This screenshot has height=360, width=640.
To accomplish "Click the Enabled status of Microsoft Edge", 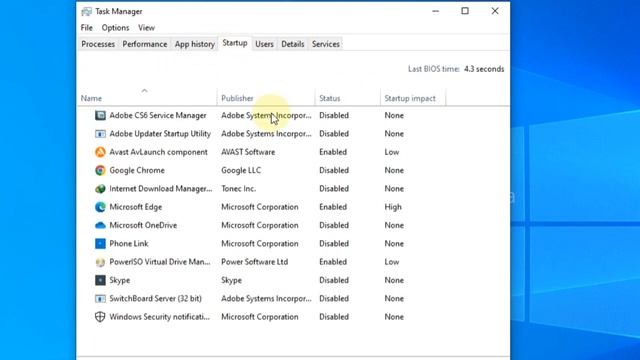I will point(333,207).
